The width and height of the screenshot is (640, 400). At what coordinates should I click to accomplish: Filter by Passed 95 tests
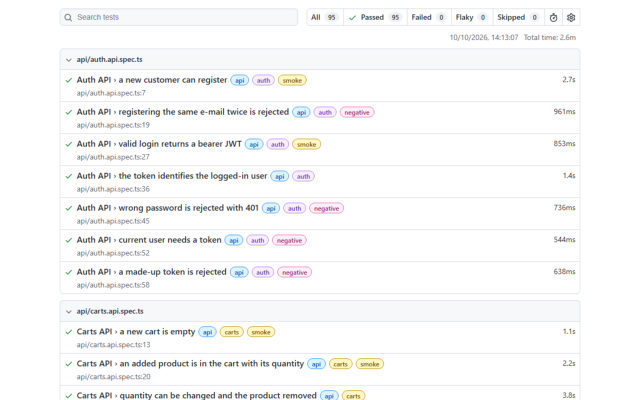[x=375, y=17]
